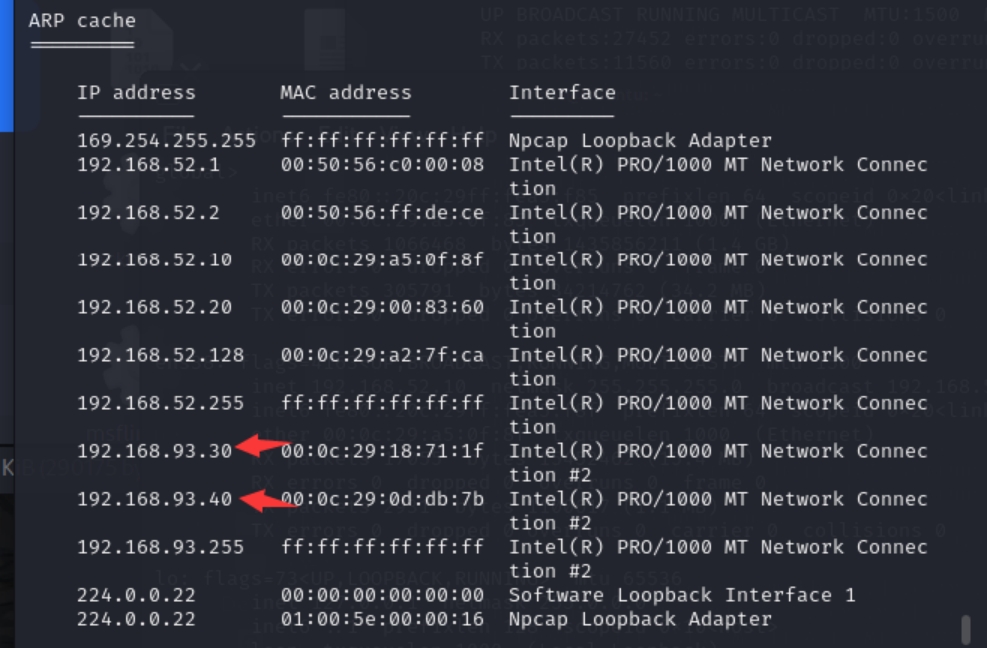The width and height of the screenshot is (987, 648).
Task: Select the 192.168.93.255 broadcast IP entry
Action: [160, 547]
